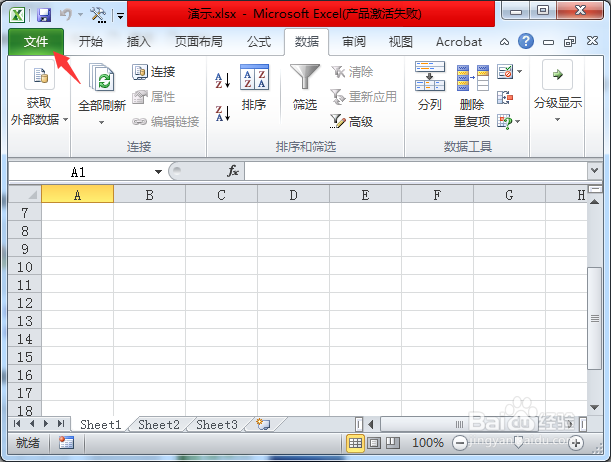
Task: Select column D header
Action: 293,194
